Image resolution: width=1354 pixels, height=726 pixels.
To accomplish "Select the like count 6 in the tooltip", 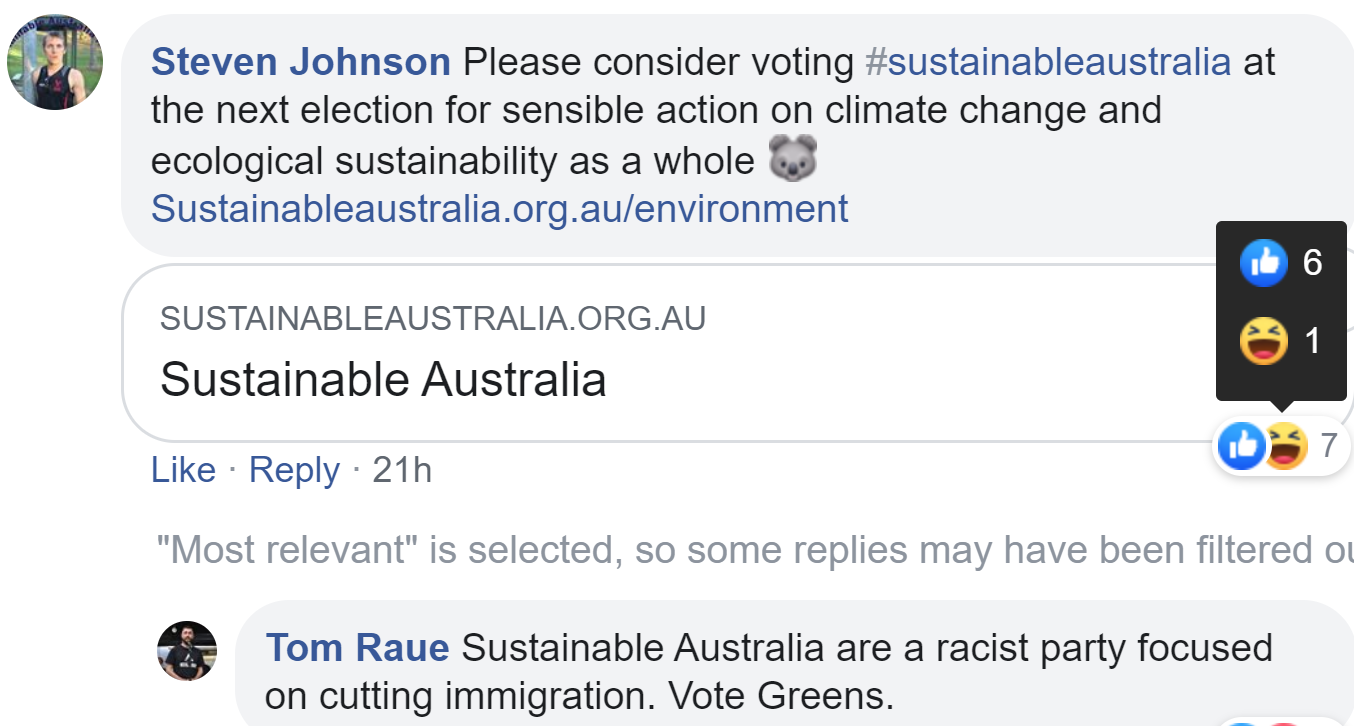I will click(x=1312, y=263).
